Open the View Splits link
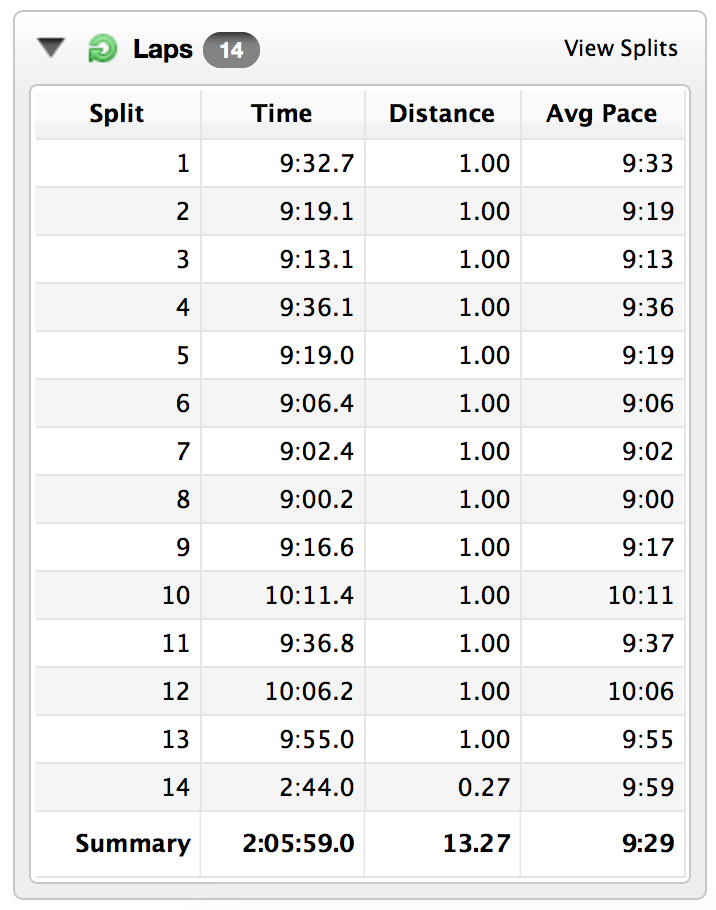The width and height of the screenshot is (716, 910). (x=620, y=49)
